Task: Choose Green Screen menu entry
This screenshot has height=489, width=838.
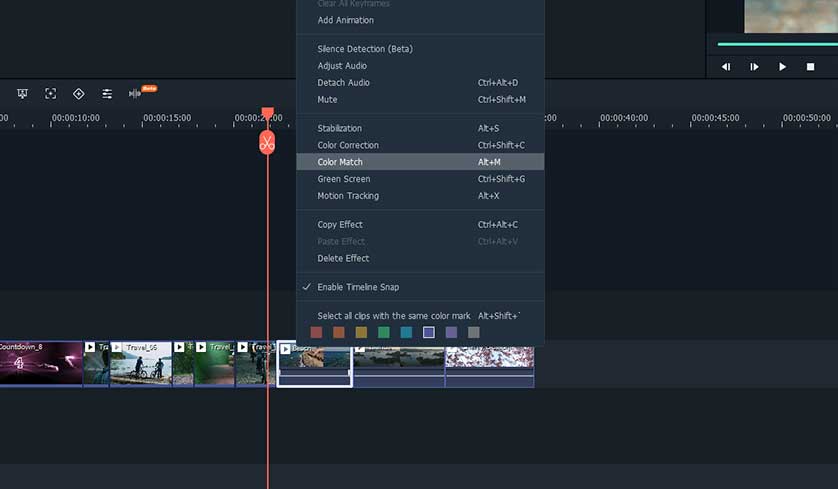Action: (420, 179)
